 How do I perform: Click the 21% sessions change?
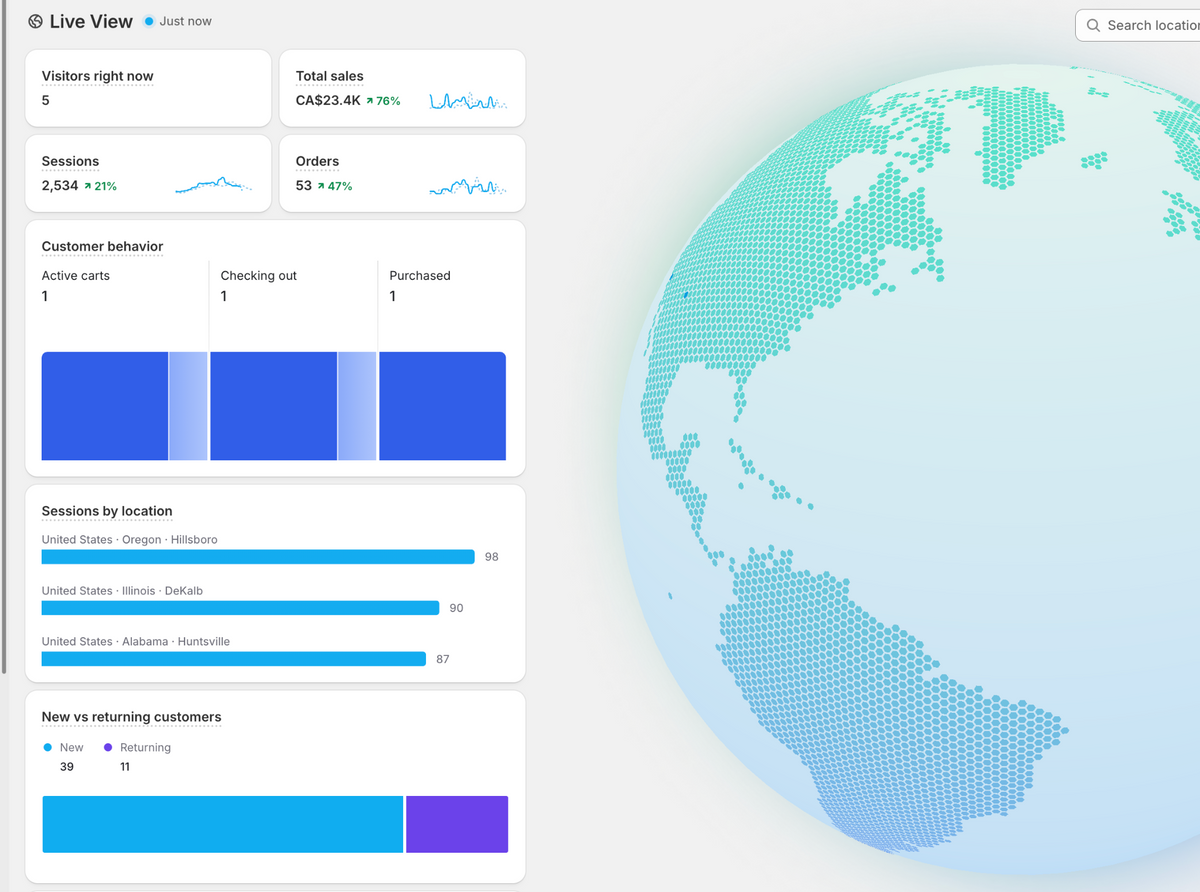[105, 186]
